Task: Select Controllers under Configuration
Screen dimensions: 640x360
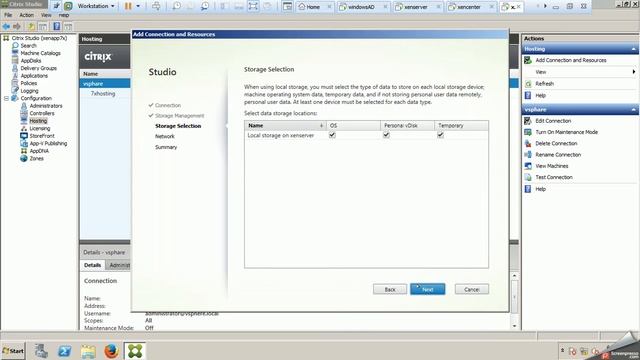Action: click(42, 113)
